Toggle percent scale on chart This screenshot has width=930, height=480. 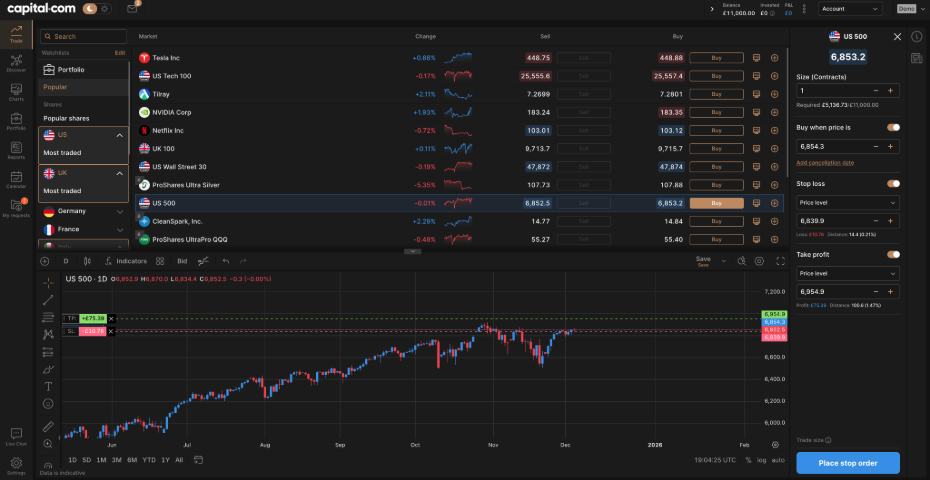tap(749, 460)
